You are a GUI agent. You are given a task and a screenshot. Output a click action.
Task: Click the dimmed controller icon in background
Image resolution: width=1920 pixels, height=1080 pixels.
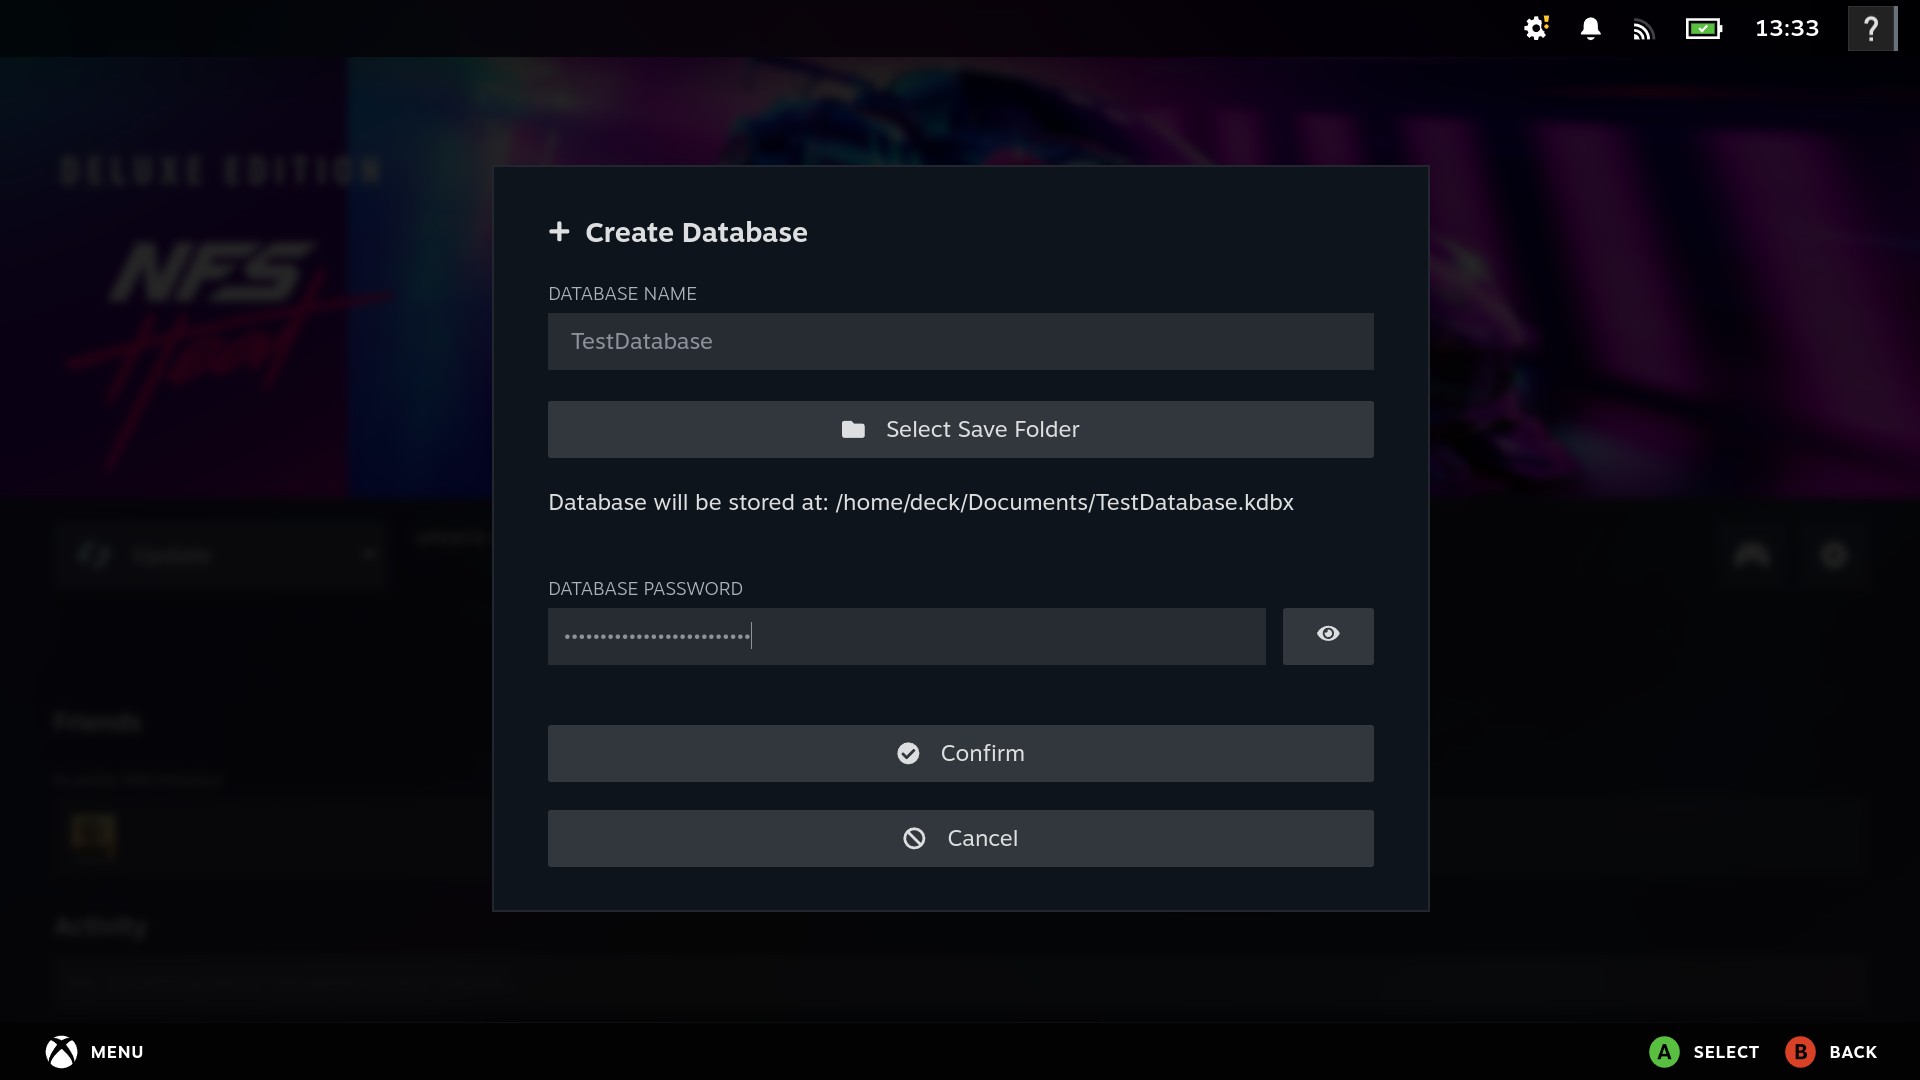1751,555
